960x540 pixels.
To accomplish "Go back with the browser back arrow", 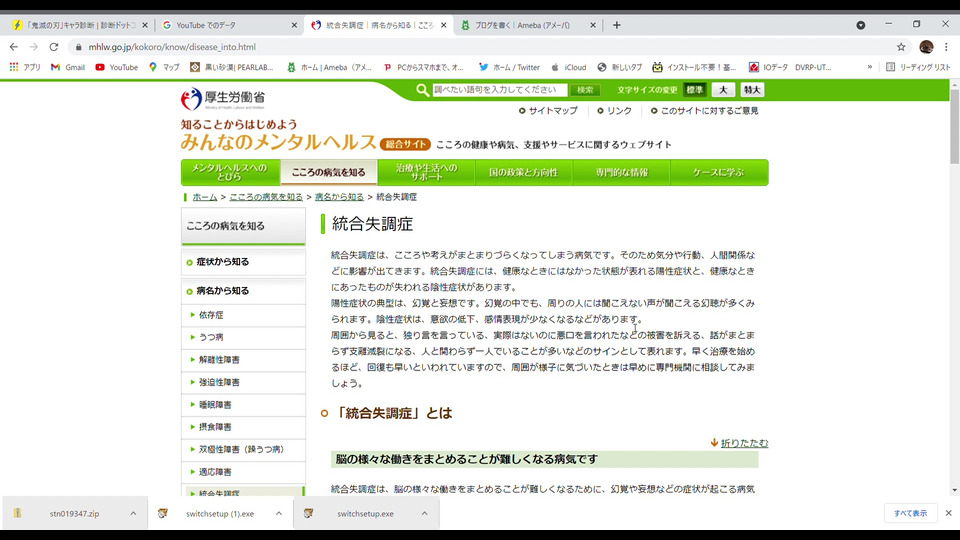I will coord(13,47).
